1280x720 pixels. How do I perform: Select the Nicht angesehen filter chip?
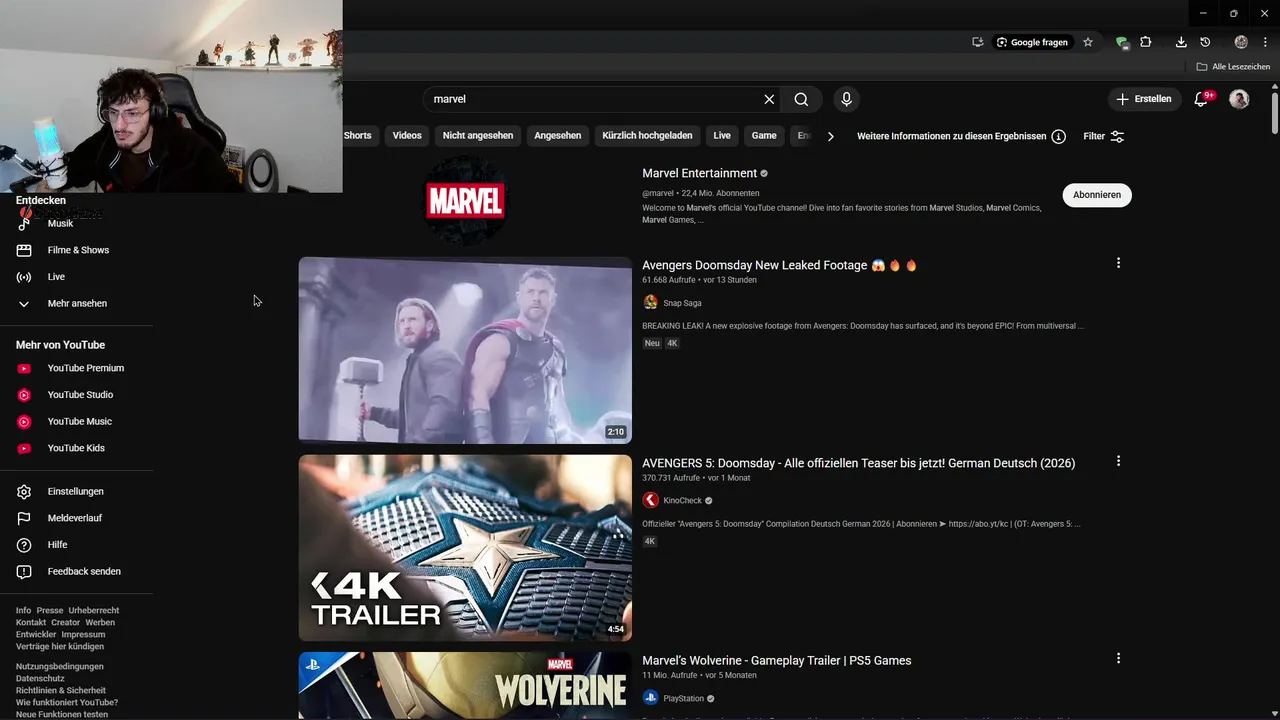[478, 135]
